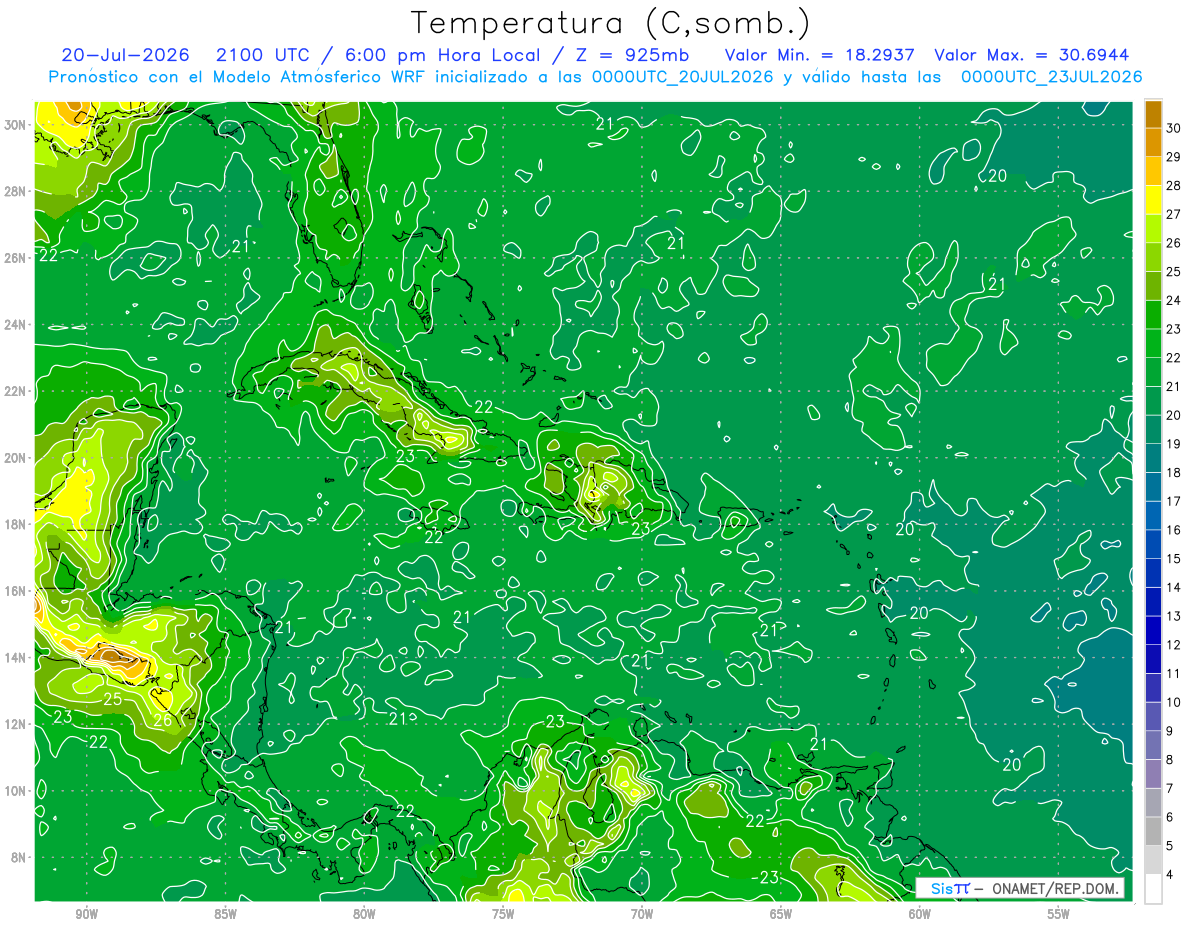This screenshot has width=1200, height=927.
Task: Click the 65W longitude axis label
Action: (781, 914)
